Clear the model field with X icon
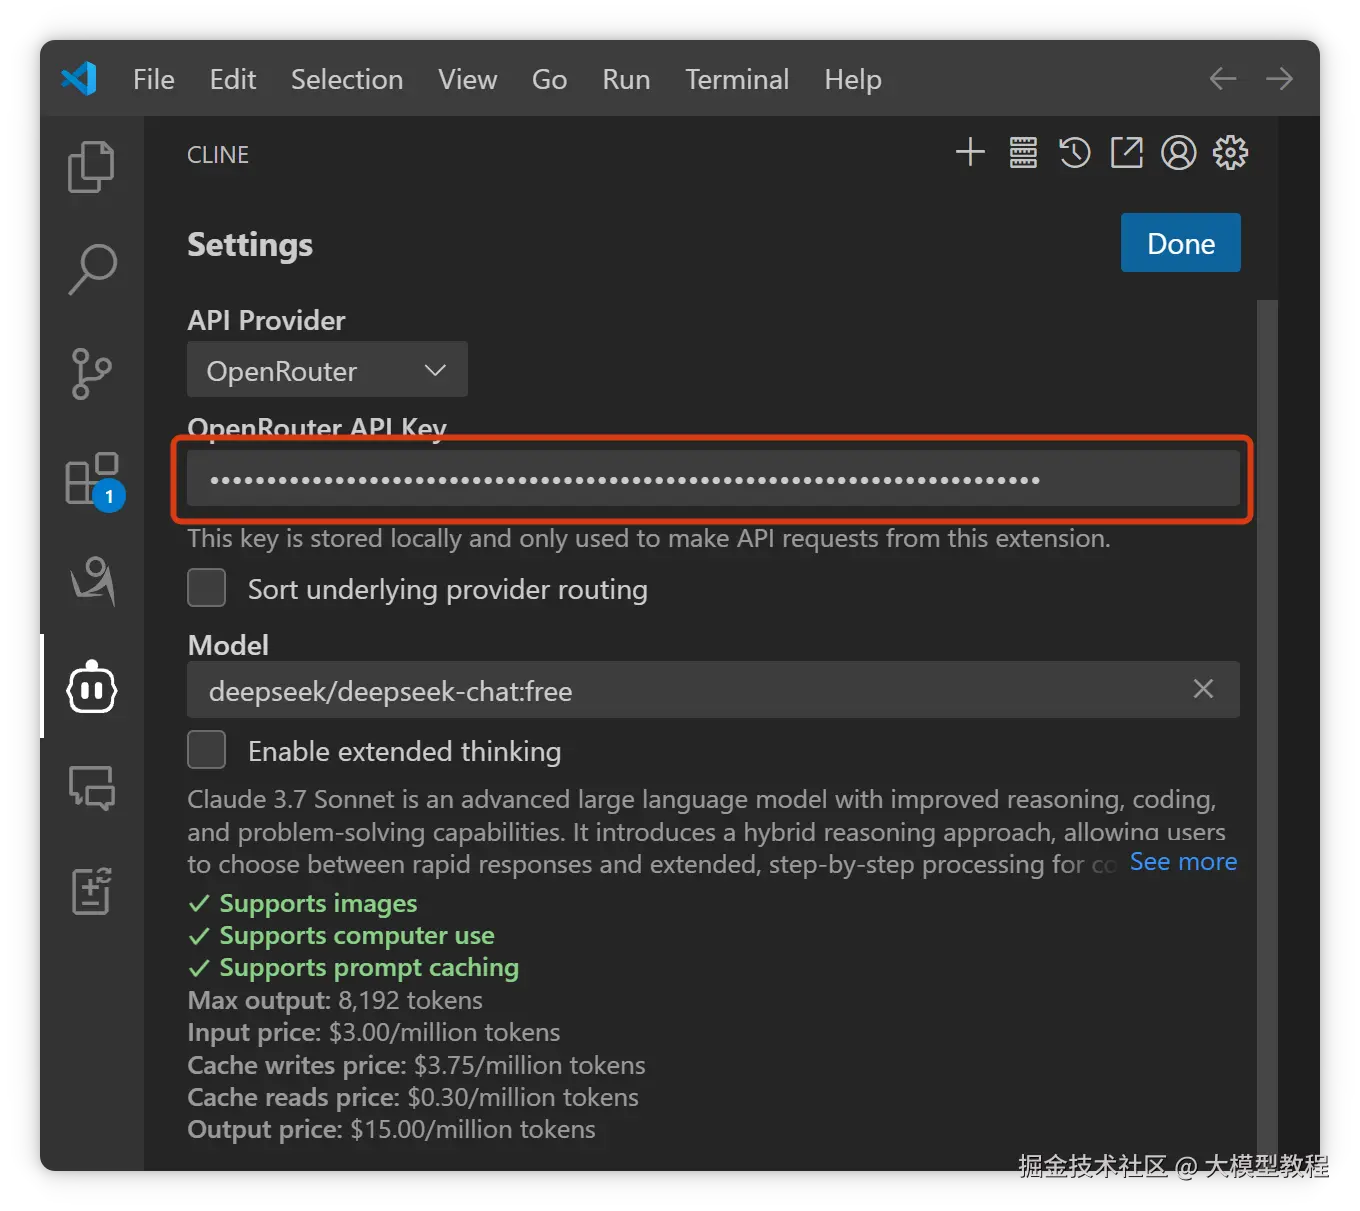This screenshot has height=1211, width=1360. [x=1204, y=689]
